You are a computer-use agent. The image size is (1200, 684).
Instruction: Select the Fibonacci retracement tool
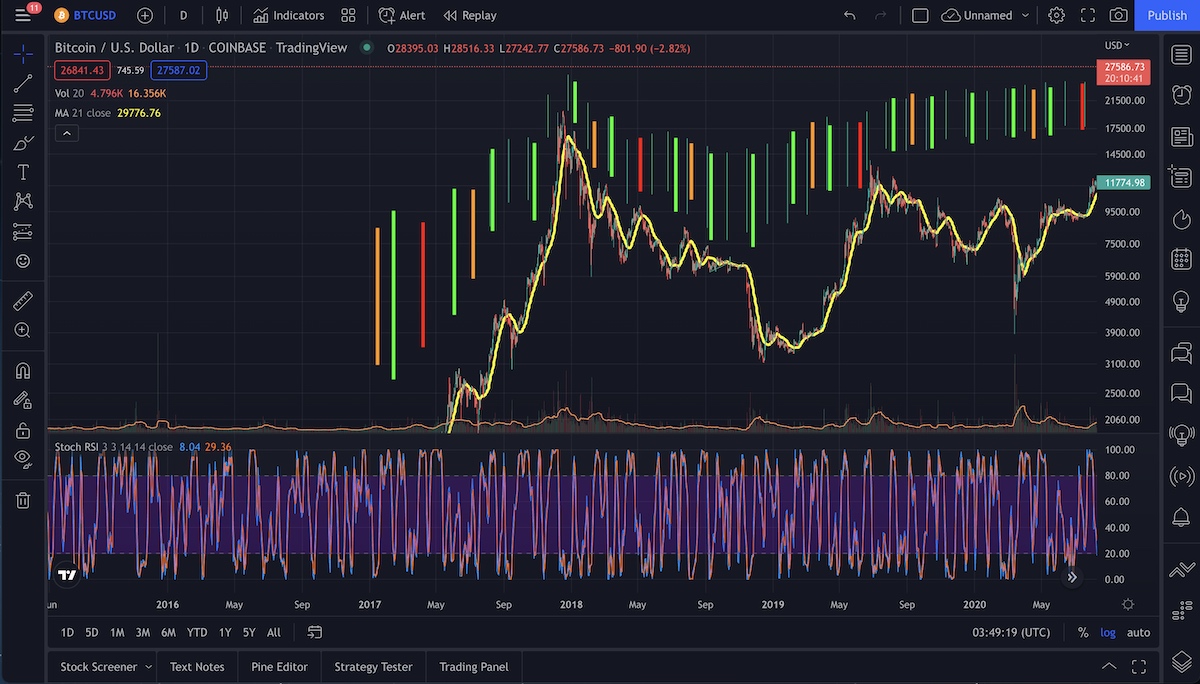(x=23, y=113)
